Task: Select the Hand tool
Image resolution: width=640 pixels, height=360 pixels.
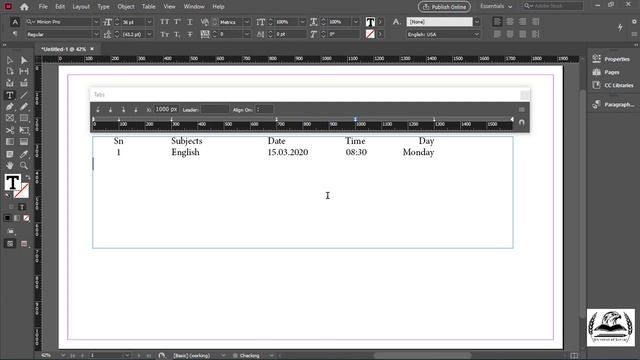Action: [x=10, y=166]
